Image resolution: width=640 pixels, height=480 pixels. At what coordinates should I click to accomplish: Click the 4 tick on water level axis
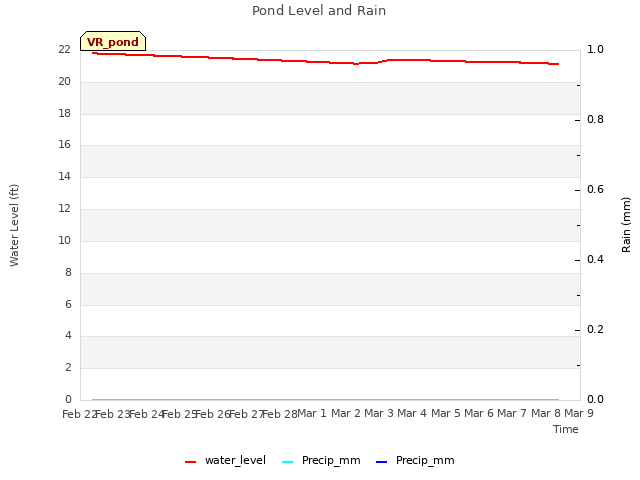tap(68, 336)
